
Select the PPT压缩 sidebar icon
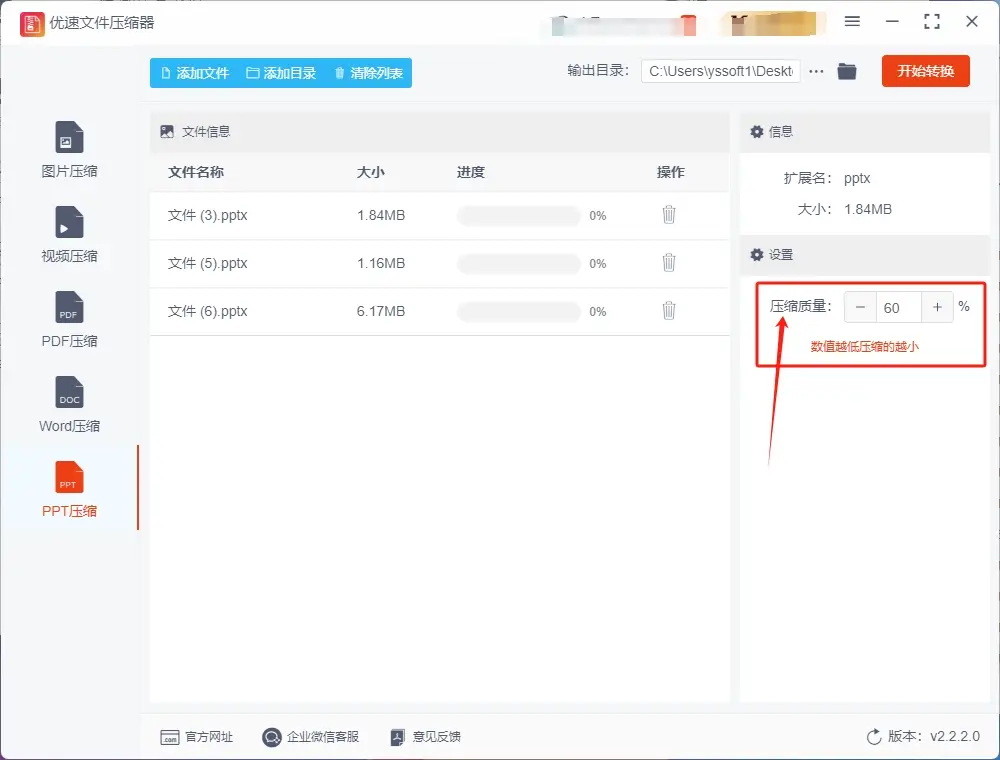click(68, 488)
